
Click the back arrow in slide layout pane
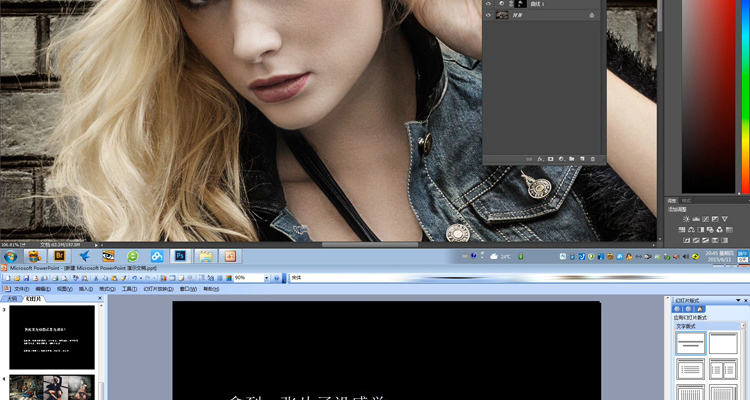[677, 309]
